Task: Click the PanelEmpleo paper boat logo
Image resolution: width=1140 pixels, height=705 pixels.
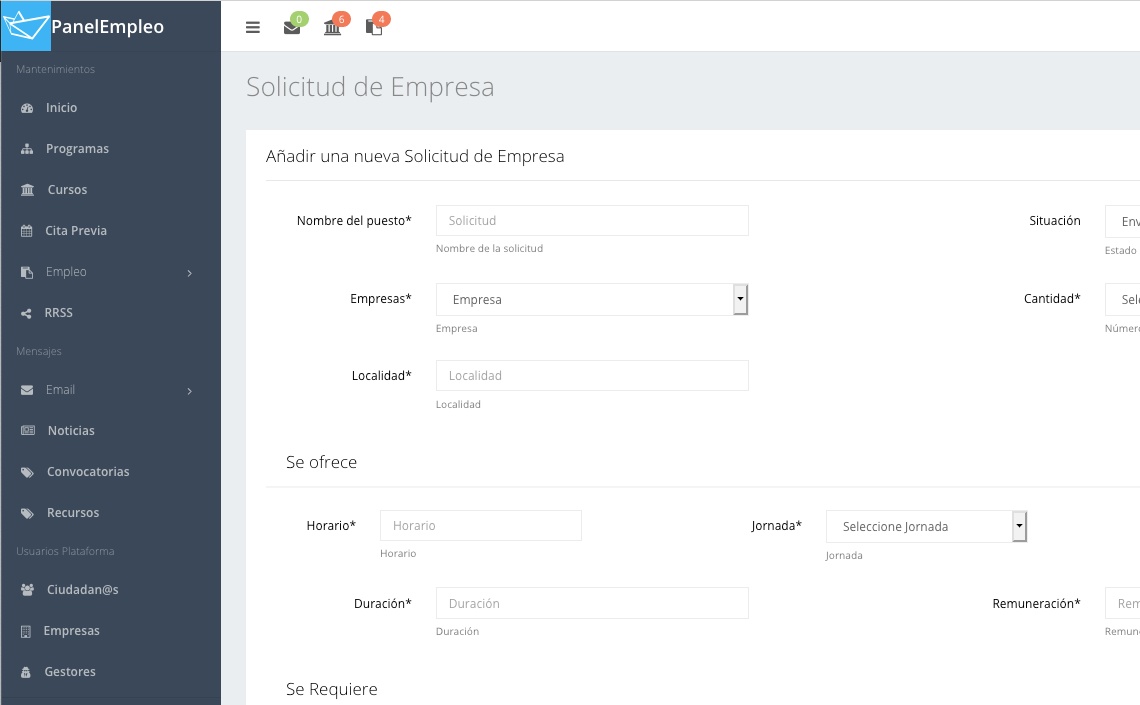Action: click(26, 26)
